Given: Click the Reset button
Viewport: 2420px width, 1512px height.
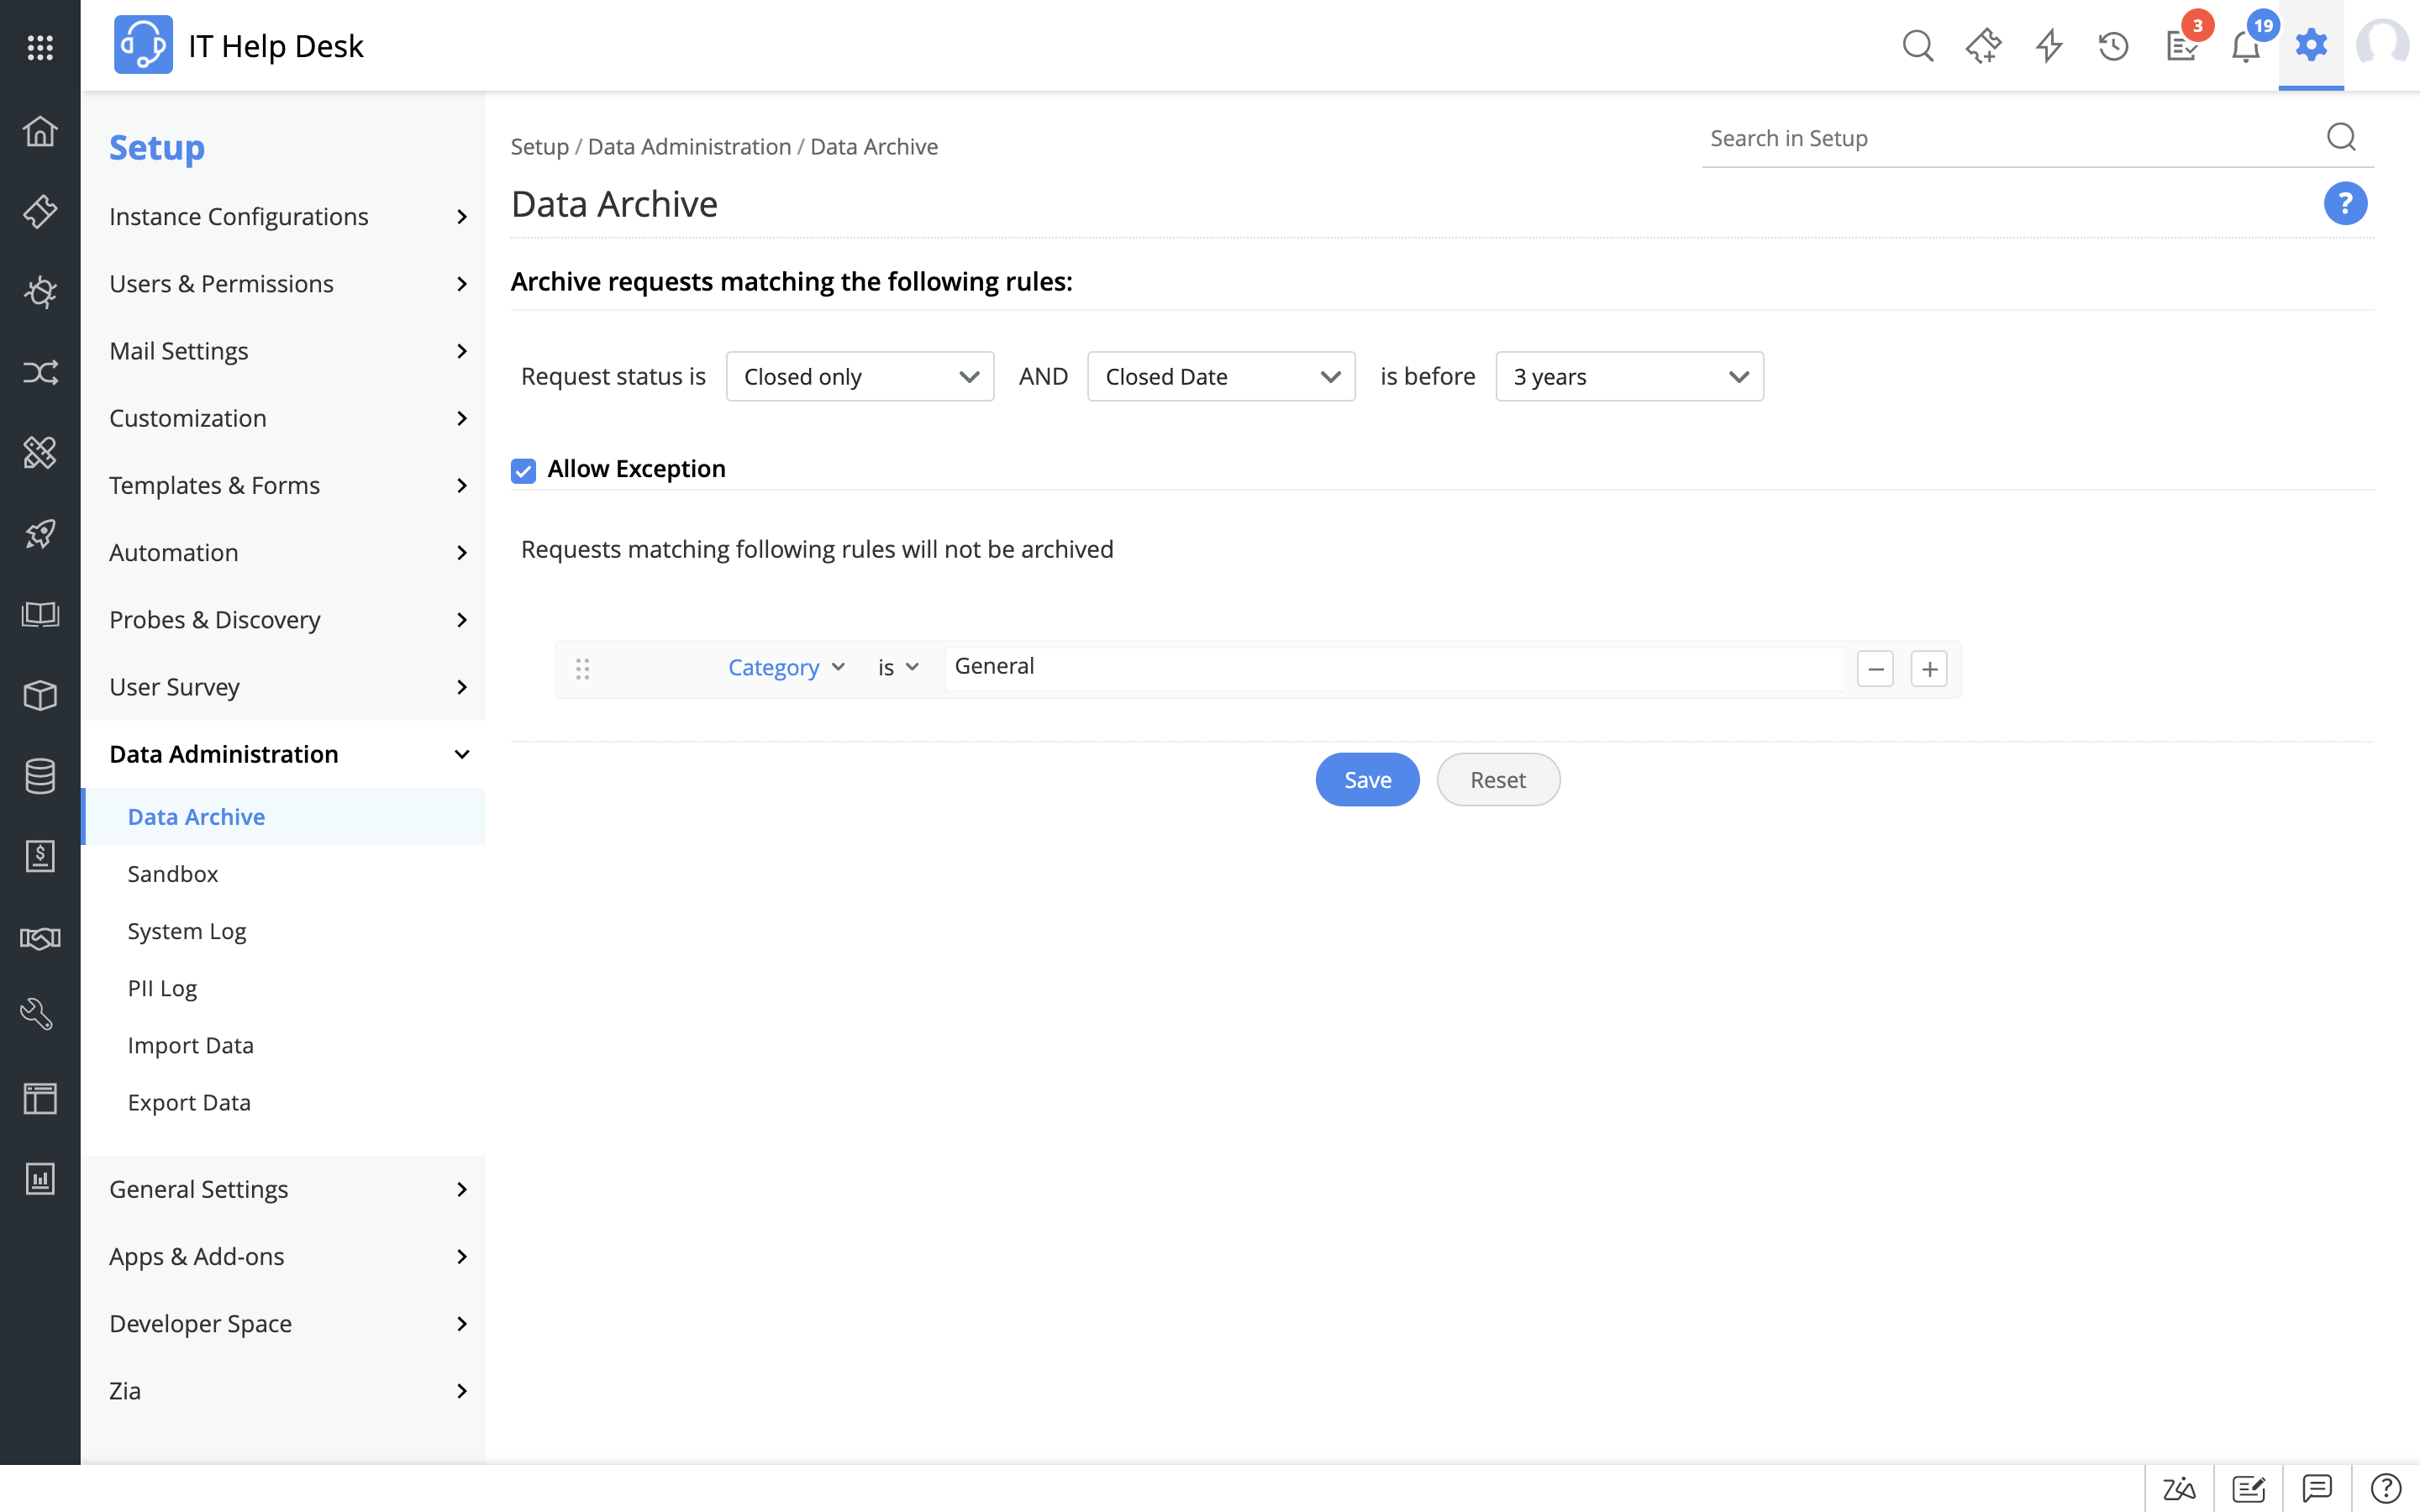Looking at the screenshot, I should point(1497,780).
